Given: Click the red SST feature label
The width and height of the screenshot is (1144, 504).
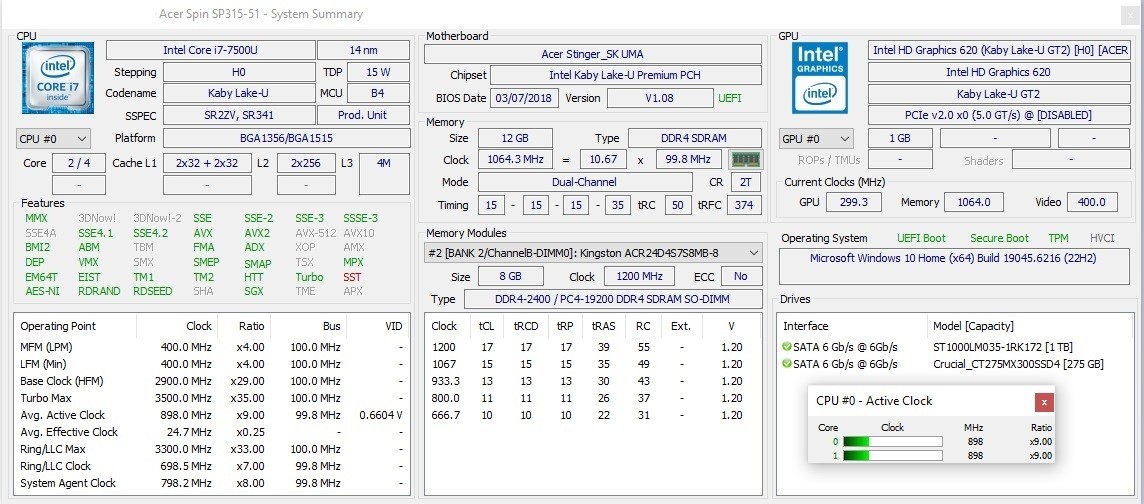Looking at the screenshot, I should click(x=352, y=277).
